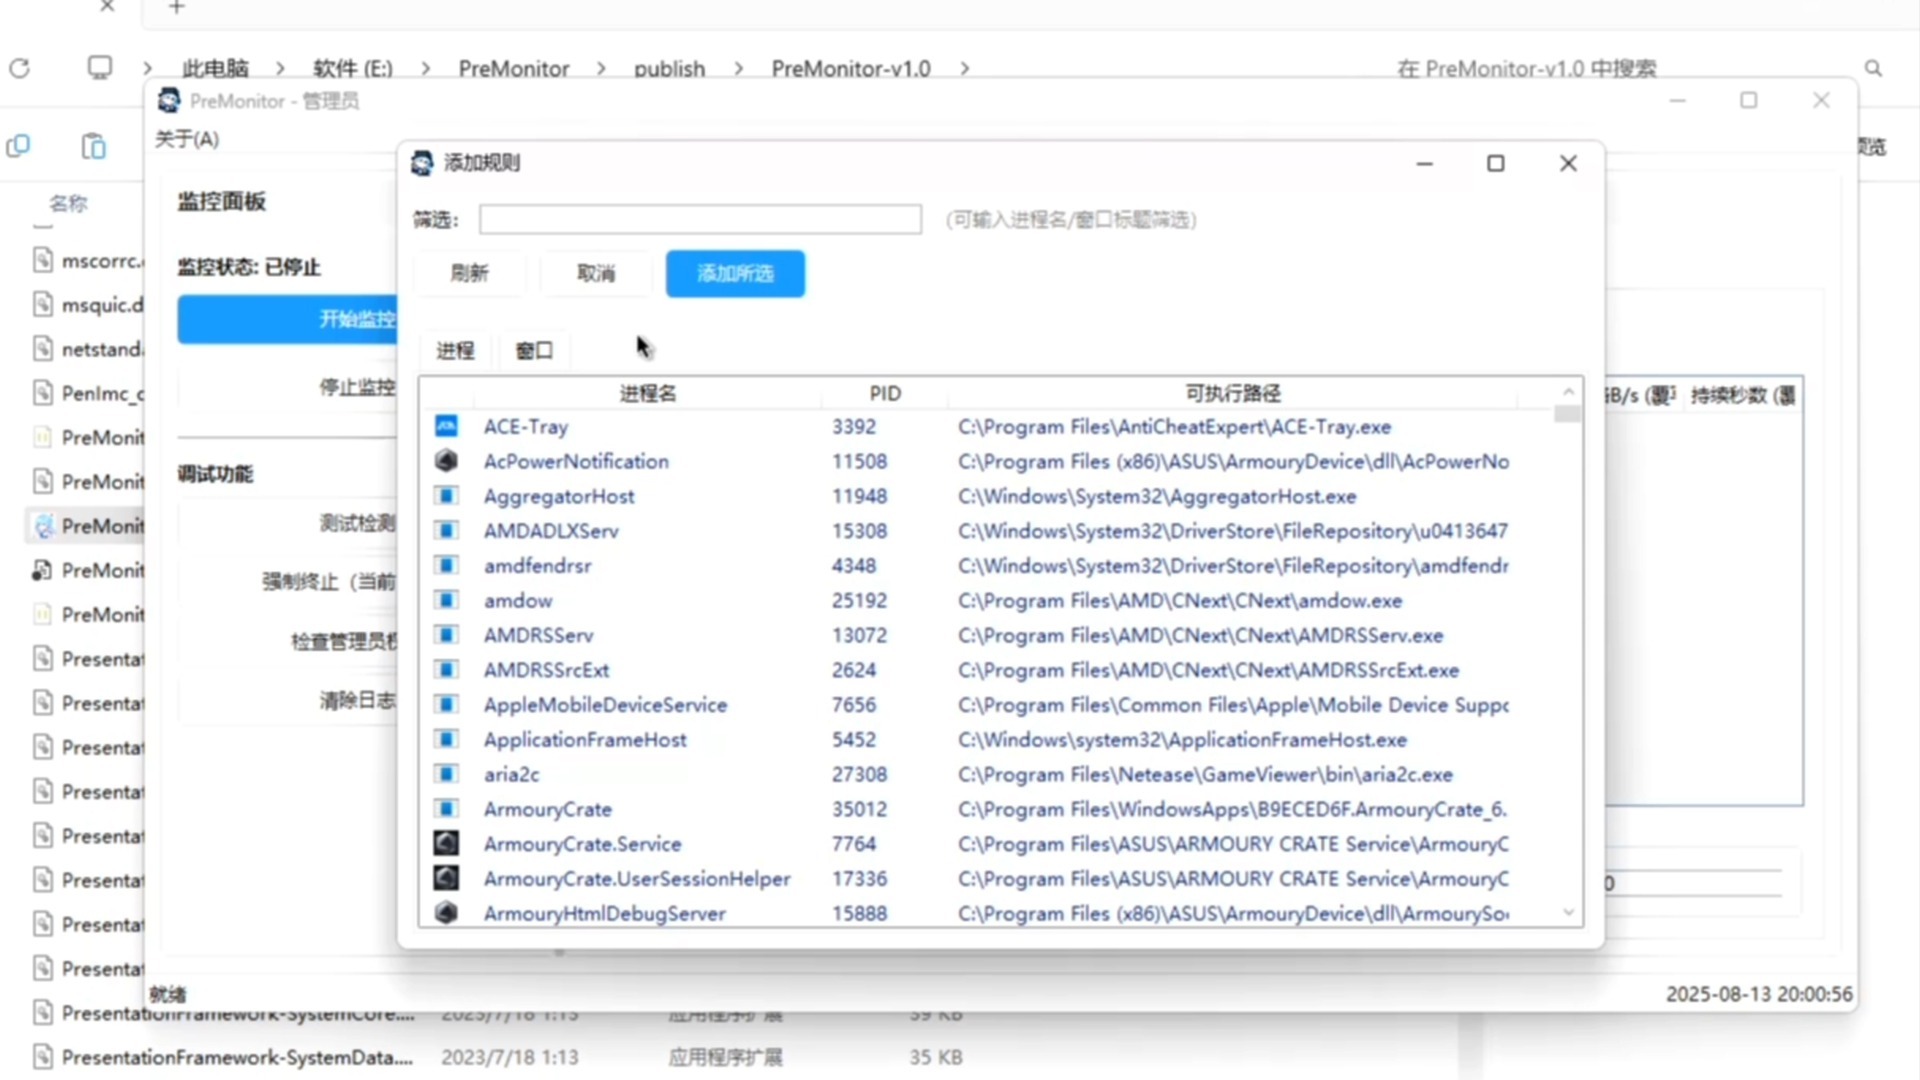
Task: Select the amdow process name
Action: [518, 600]
